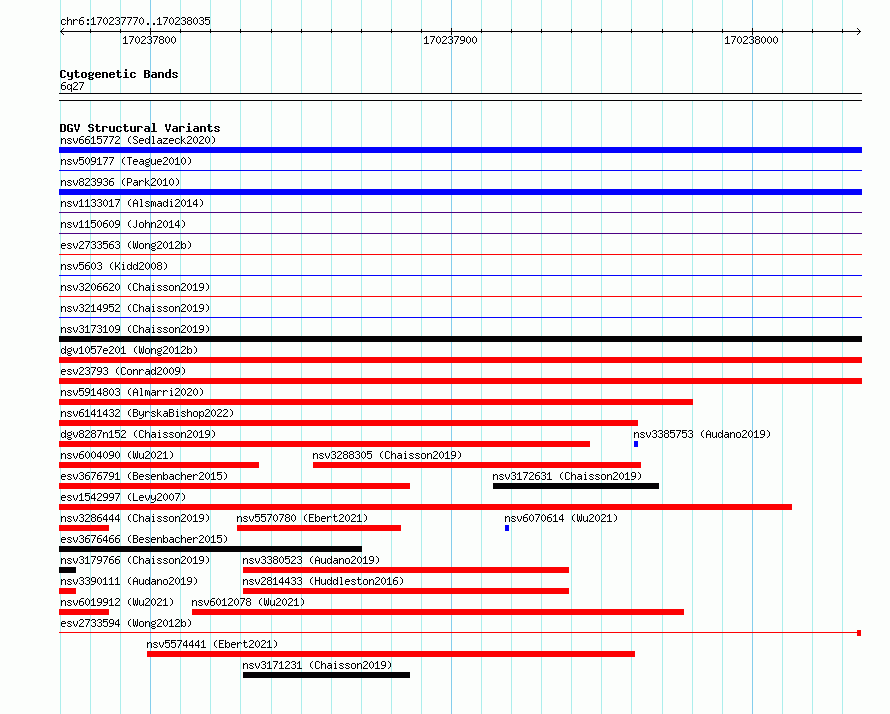The width and height of the screenshot is (890, 714).
Task: Click the esv3676791 (Besenbacher2015) label
Action: coord(144,476)
